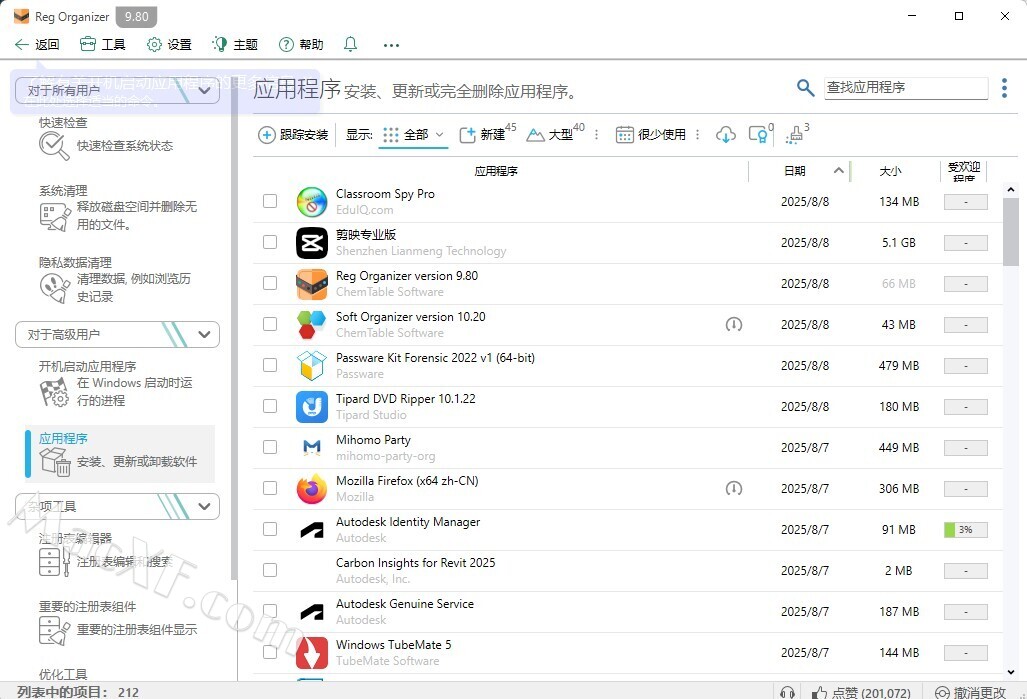This screenshot has width=1027, height=699.
Task: Check the Mihomo Party checkbox
Action: click(270, 447)
